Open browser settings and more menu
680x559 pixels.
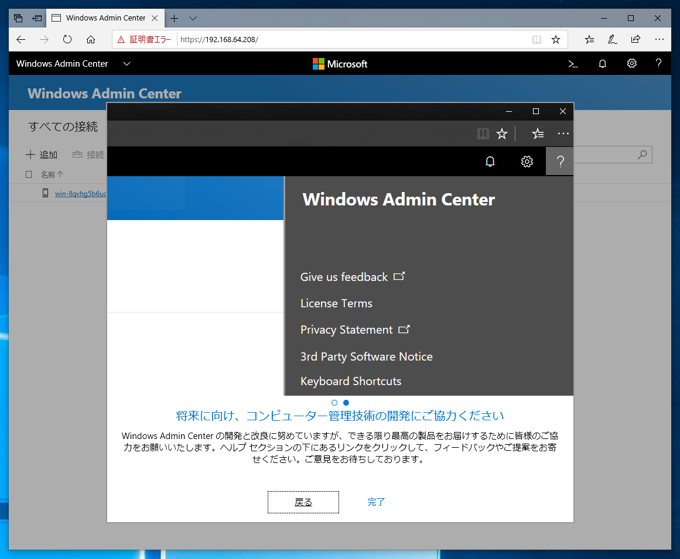tap(659, 39)
